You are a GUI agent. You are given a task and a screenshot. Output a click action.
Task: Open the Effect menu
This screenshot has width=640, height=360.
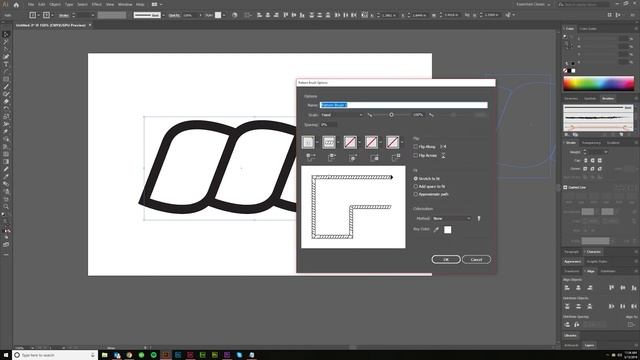pyautogui.click(x=96, y=4)
